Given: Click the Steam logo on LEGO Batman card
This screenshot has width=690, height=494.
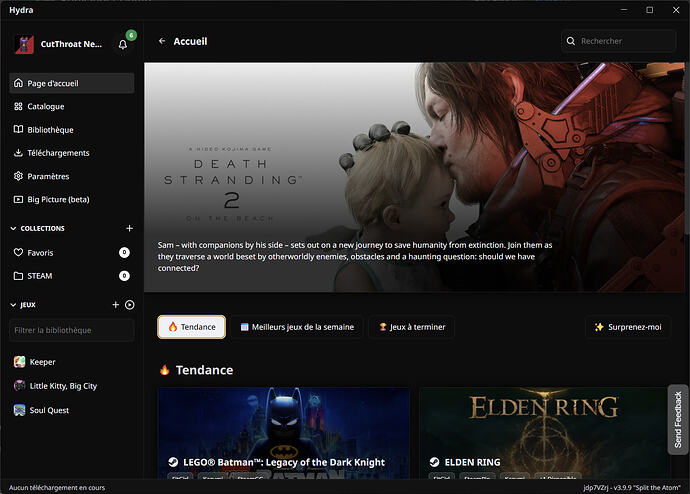Looking at the screenshot, I should tap(173, 462).
